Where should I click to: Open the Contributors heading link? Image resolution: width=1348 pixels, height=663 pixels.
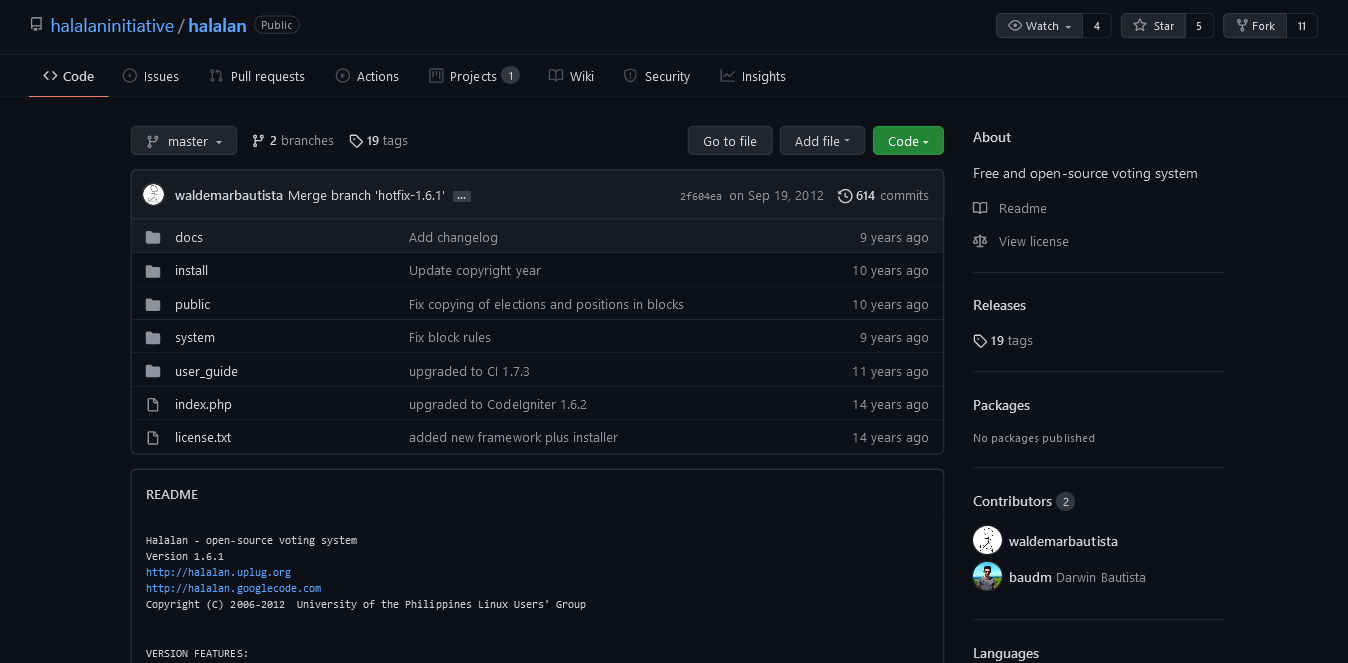click(x=1024, y=501)
